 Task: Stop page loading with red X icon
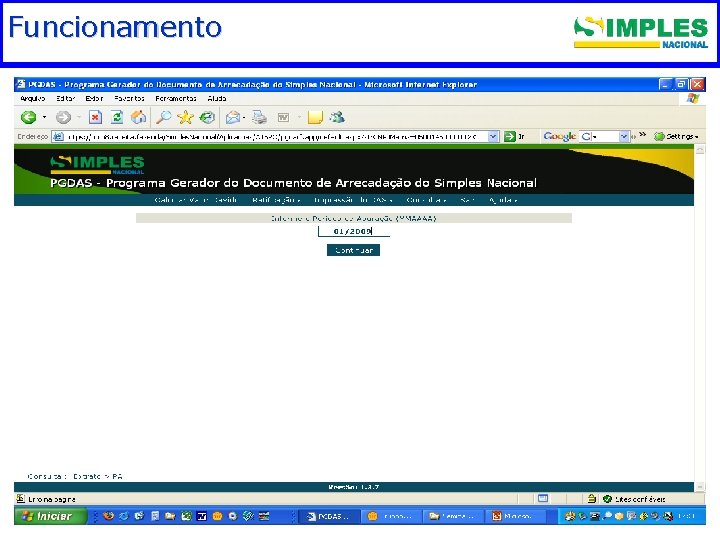pos(95,118)
